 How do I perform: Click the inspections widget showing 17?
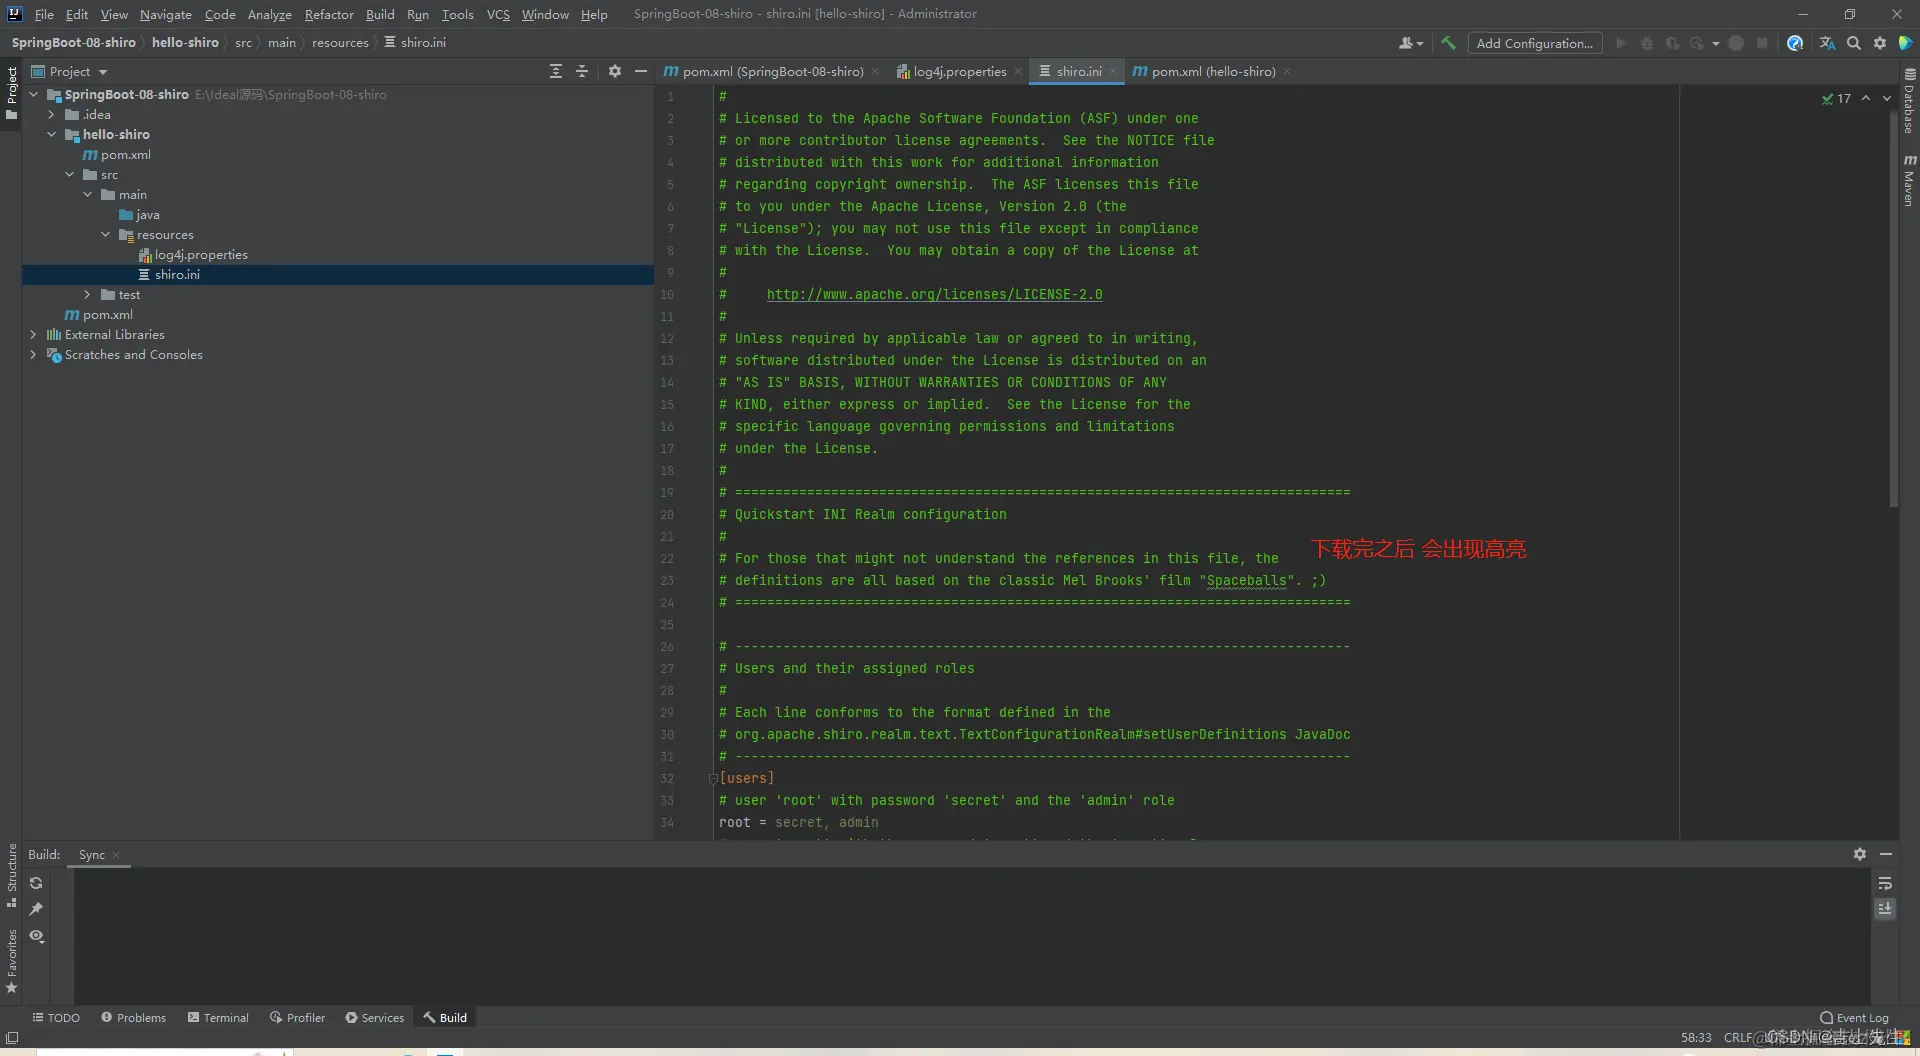1837,98
